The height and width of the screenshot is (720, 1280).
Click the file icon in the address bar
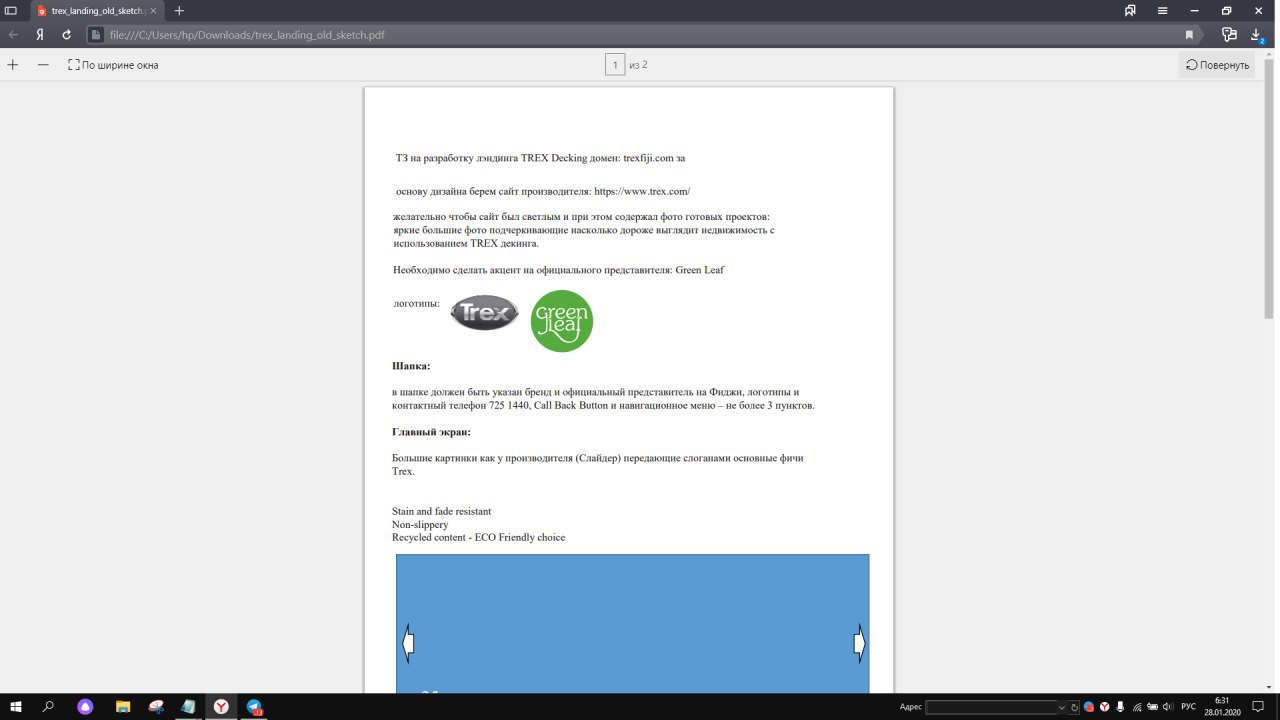click(x=96, y=34)
